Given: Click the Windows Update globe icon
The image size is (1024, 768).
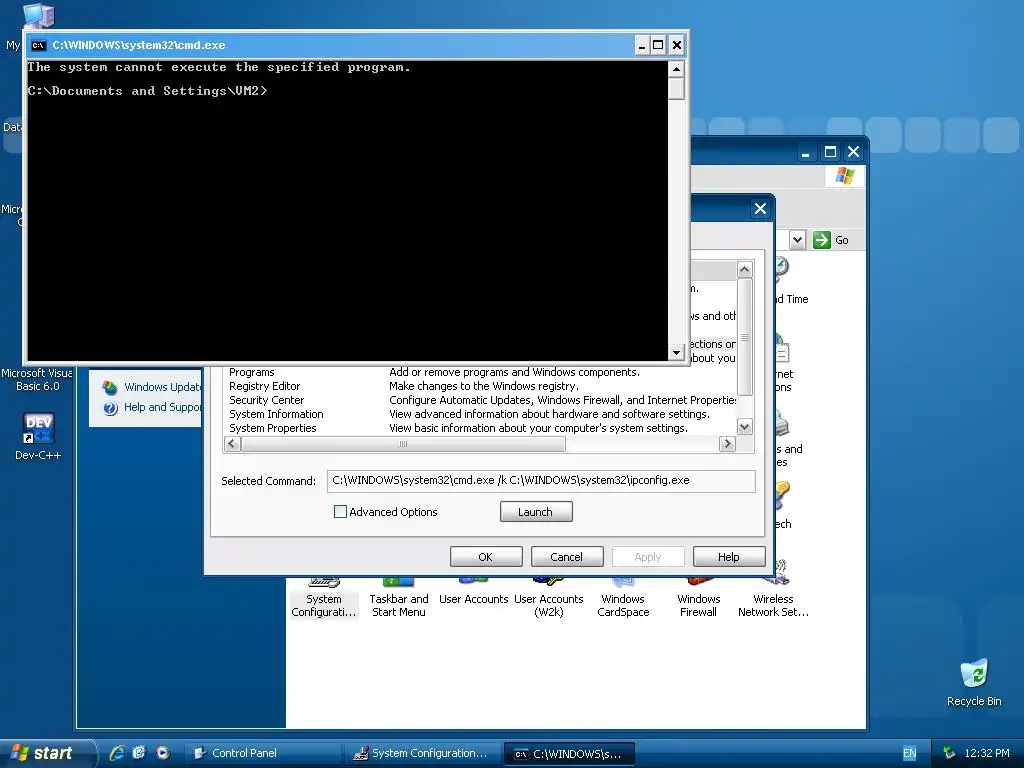Looking at the screenshot, I should 110,387.
